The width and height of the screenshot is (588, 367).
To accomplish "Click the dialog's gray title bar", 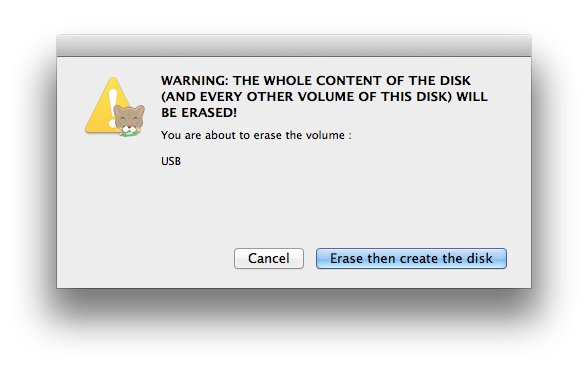I will [x=294, y=46].
